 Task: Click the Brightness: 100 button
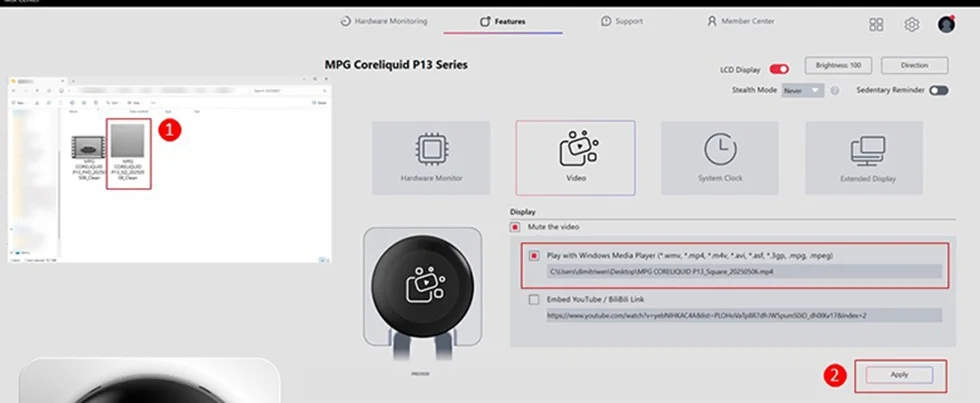838,65
